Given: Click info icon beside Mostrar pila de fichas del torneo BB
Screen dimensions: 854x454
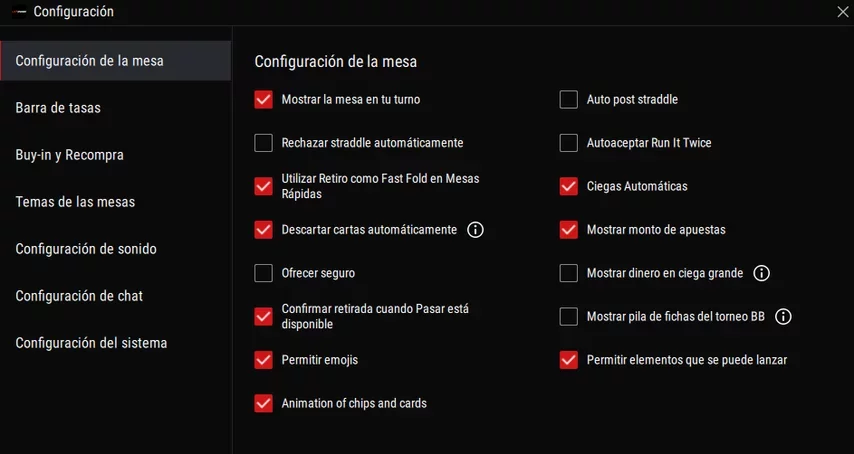Looking at the screenshot, I should click(x=783, y=317).
